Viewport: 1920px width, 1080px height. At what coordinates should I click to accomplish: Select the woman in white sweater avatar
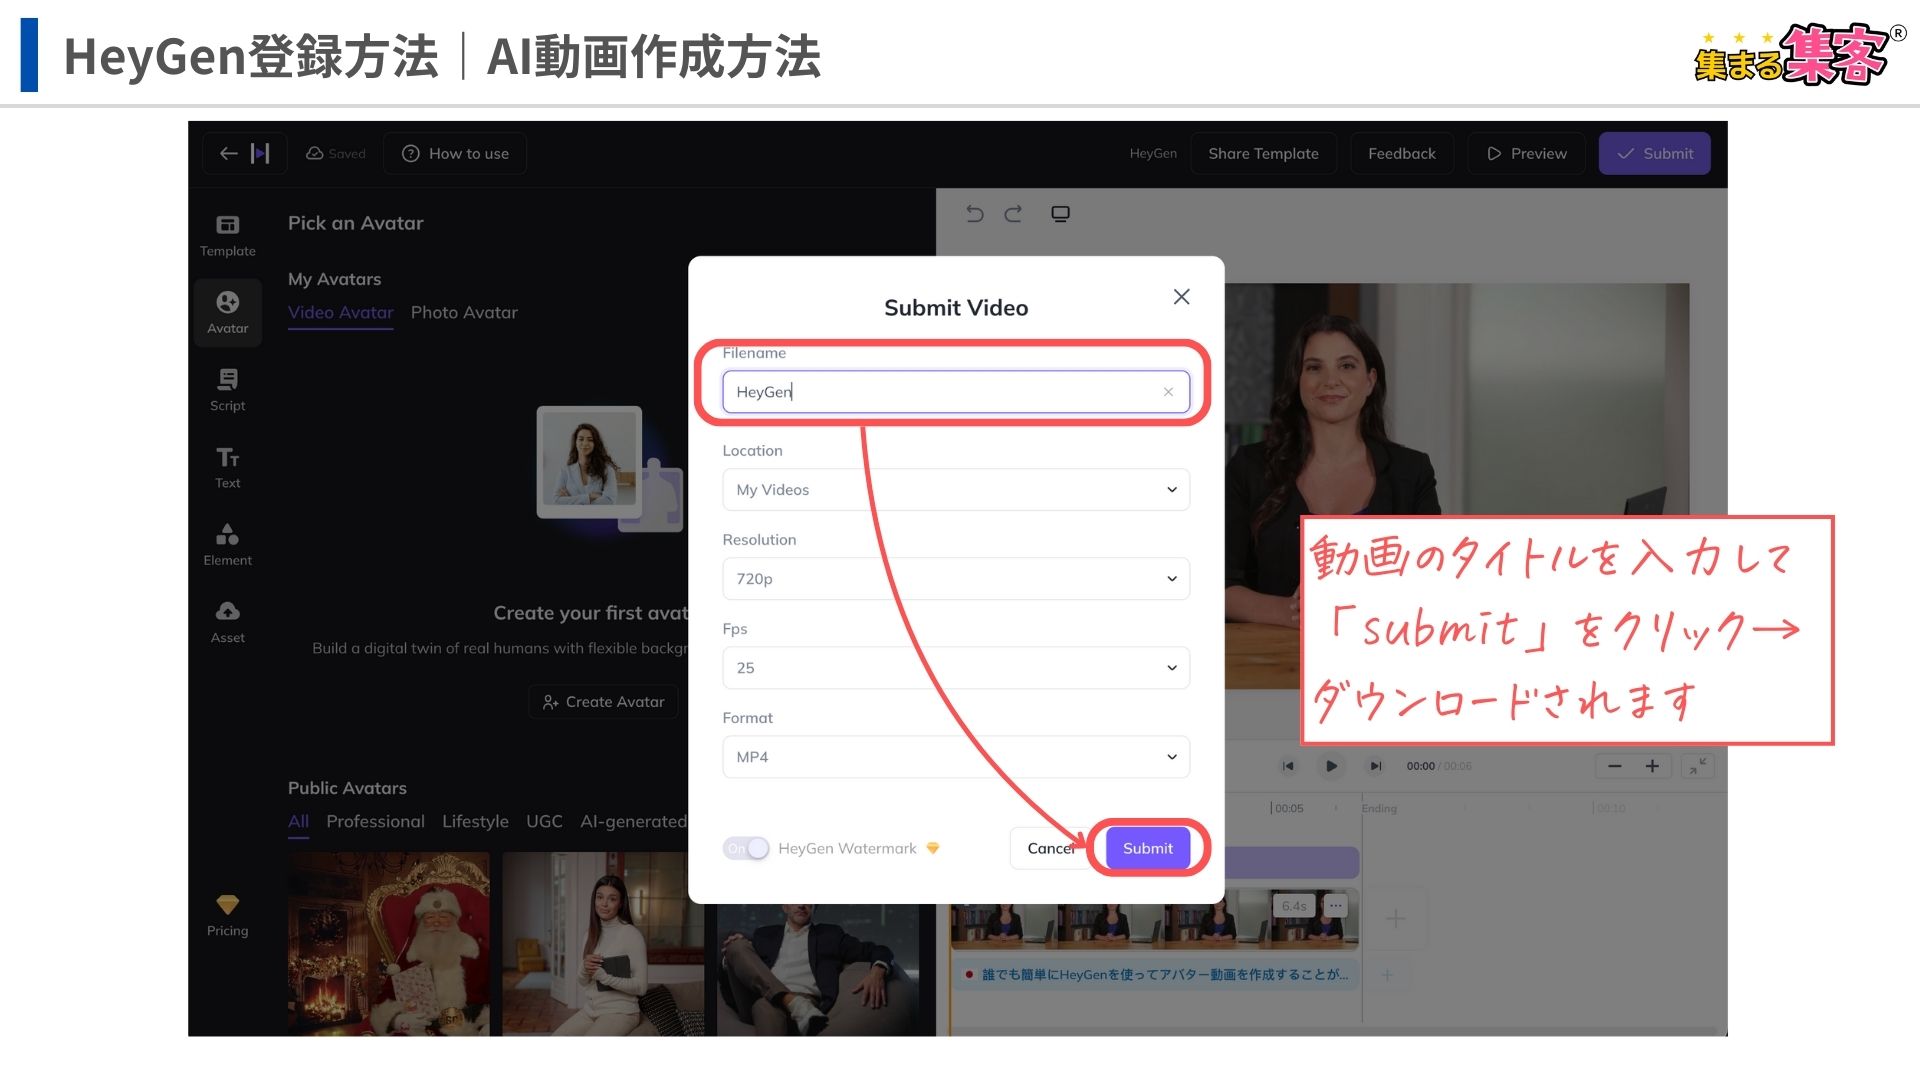603,943
